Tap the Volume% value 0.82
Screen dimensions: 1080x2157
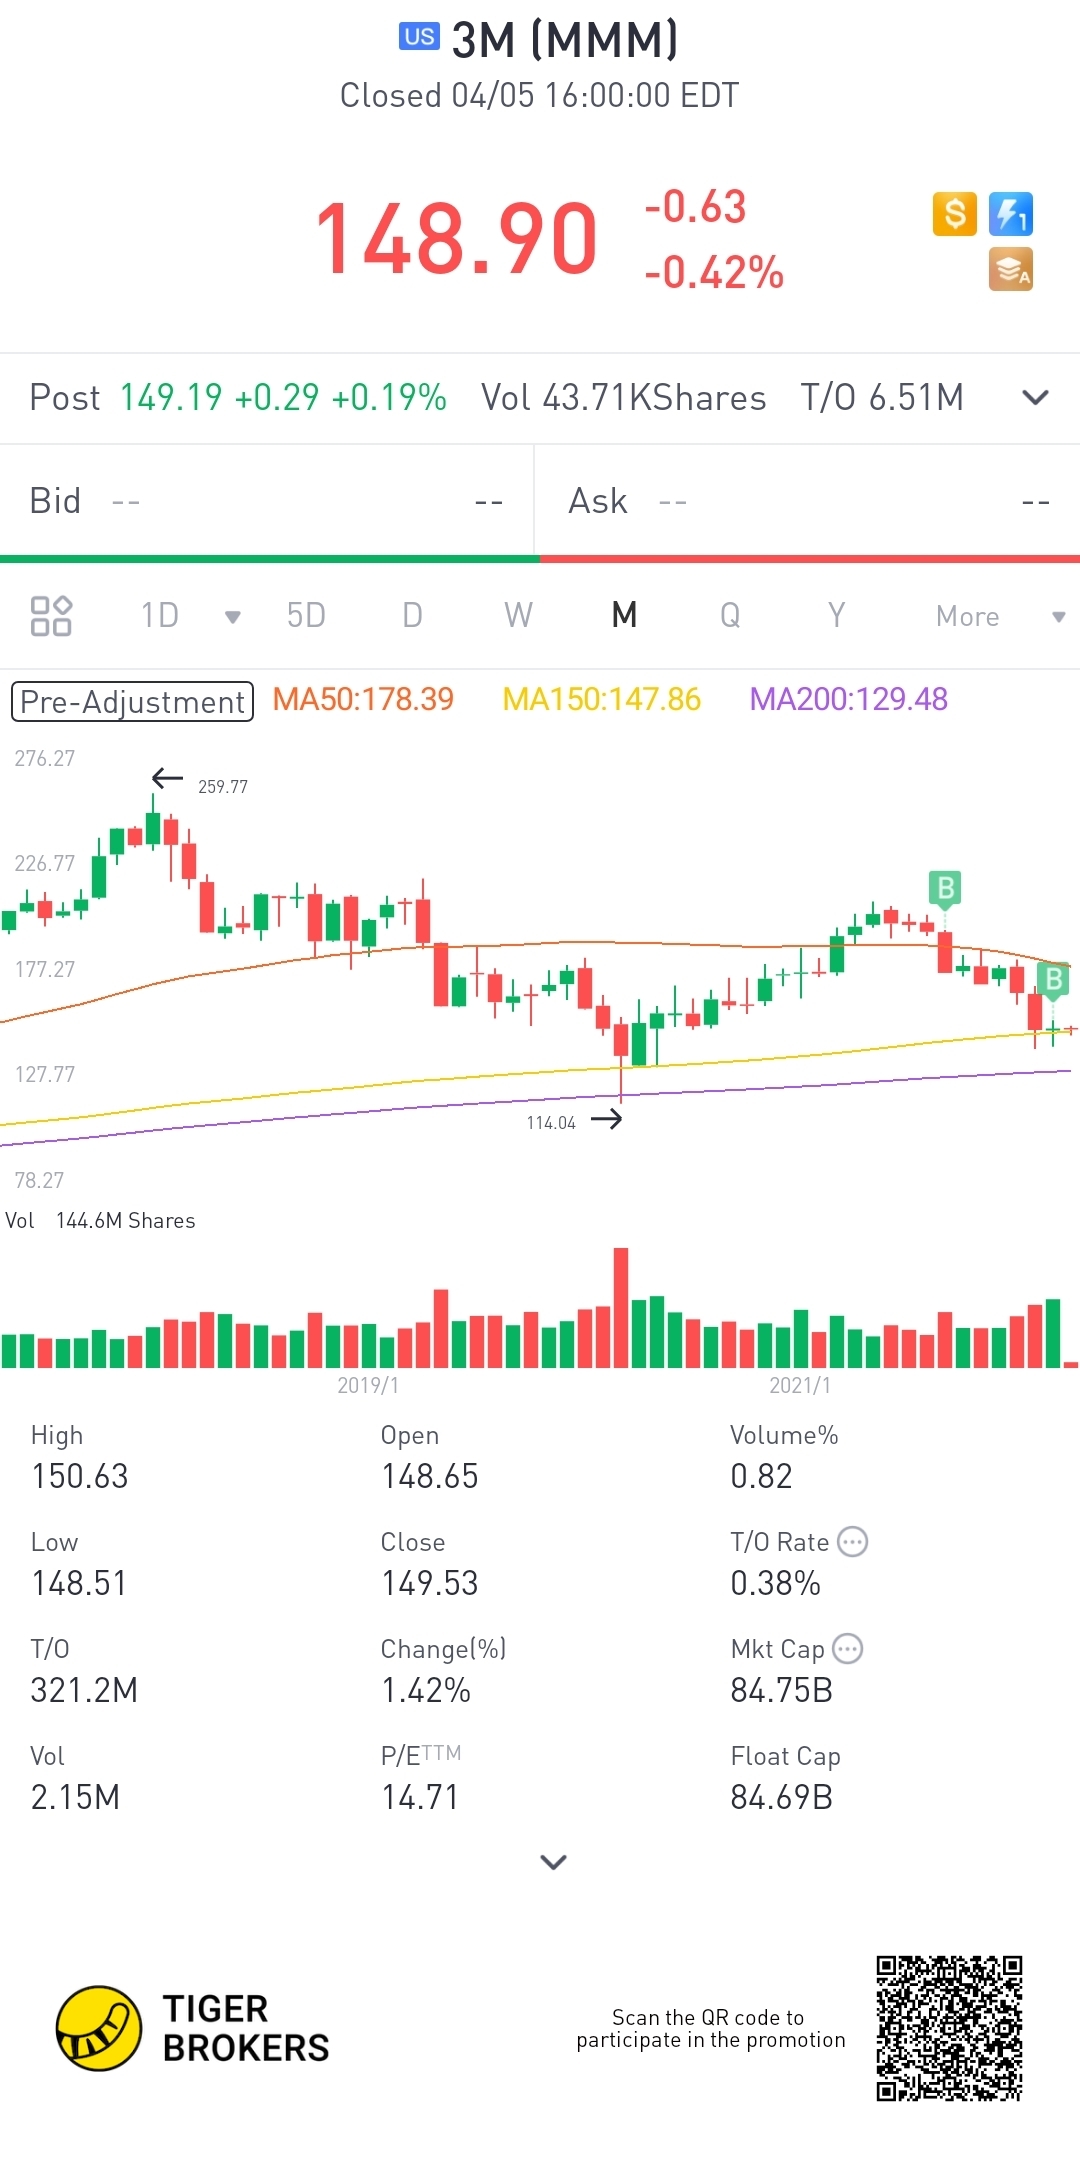pos(761,1476)
